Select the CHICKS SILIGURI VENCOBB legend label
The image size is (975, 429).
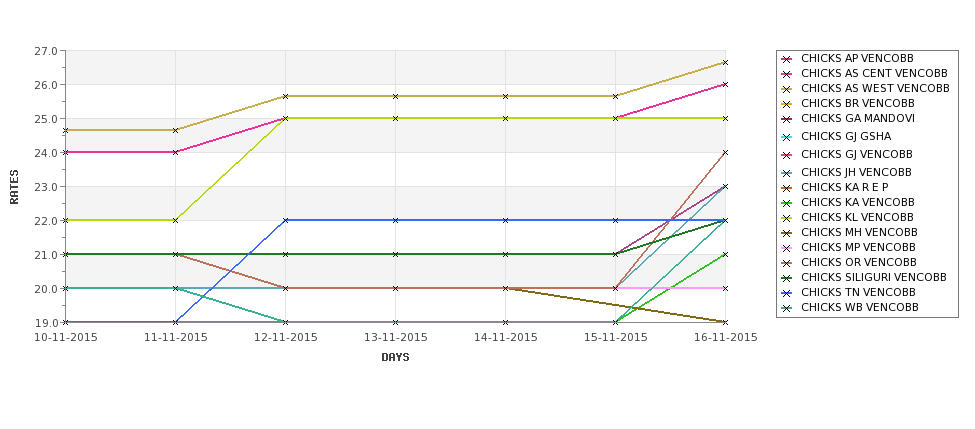[874, 277]
